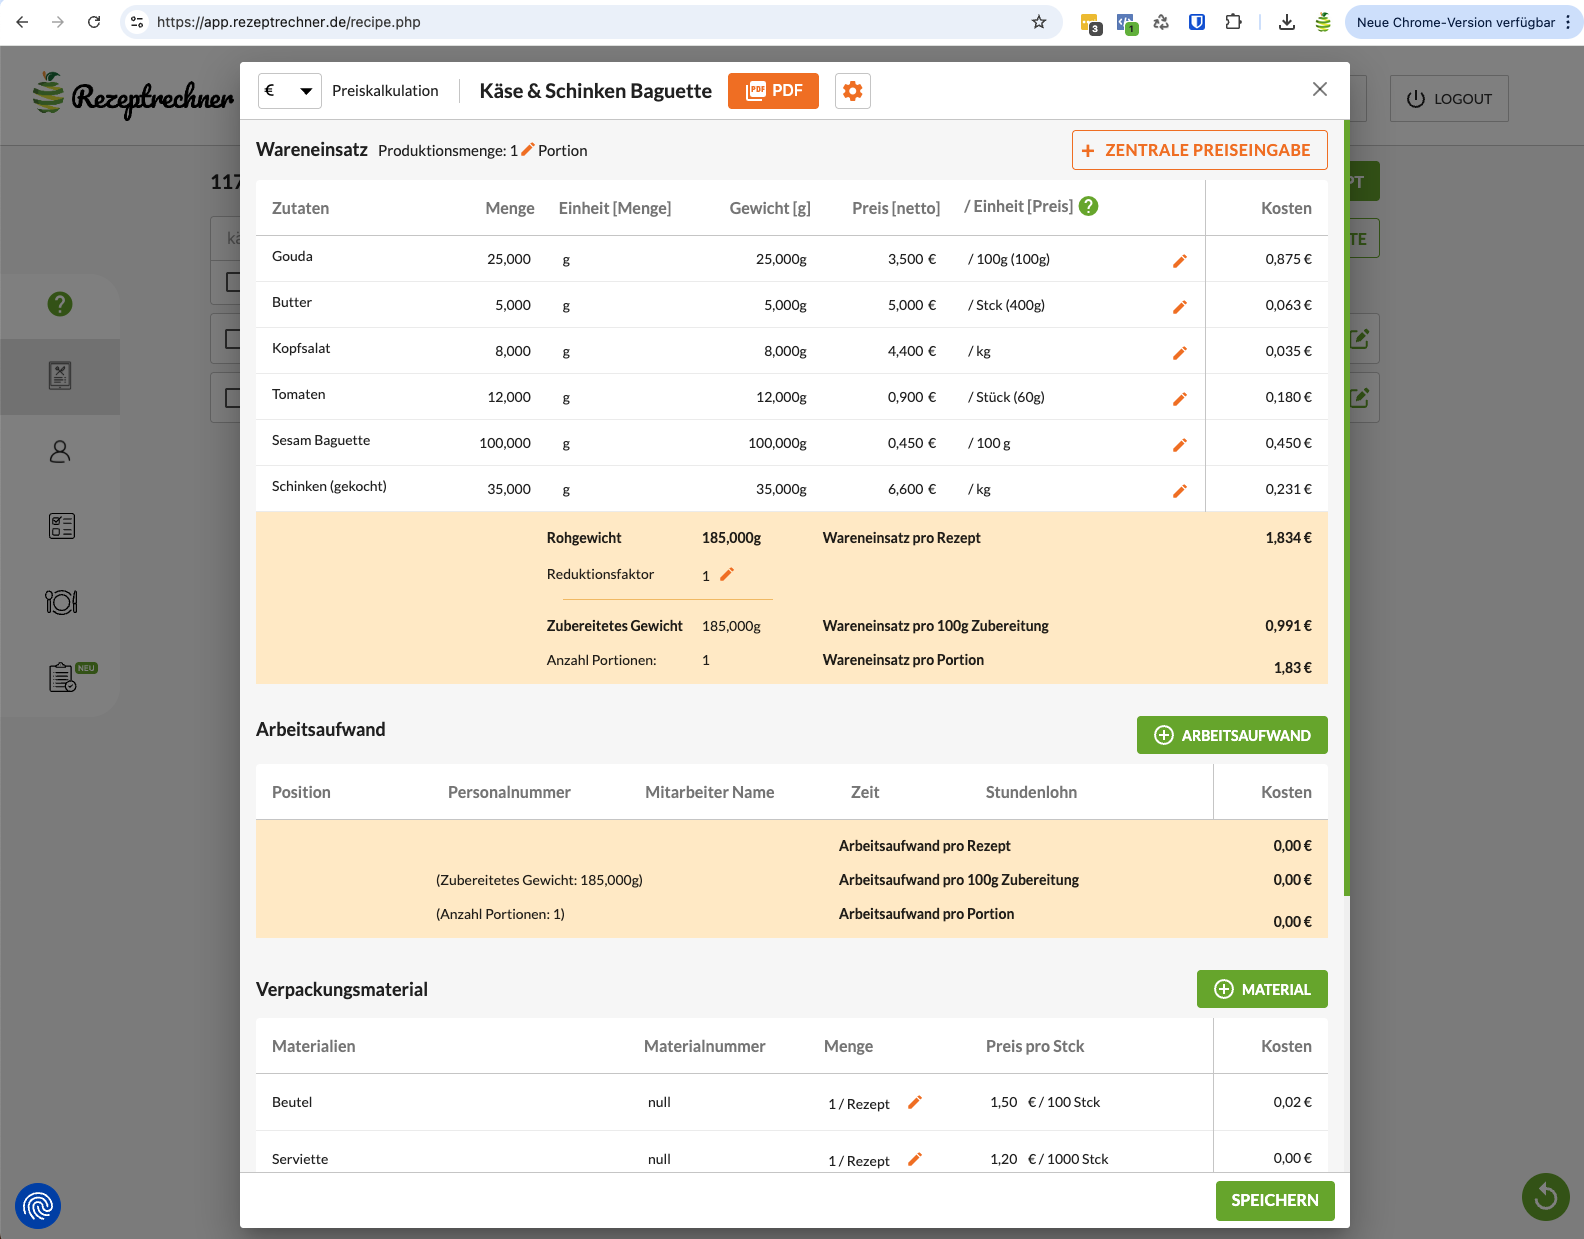Image resolution: width=1584 pixels, height=1239 pixels.
Task: Edit the Tomaten price pencil icon
Action: point(1179,399)
